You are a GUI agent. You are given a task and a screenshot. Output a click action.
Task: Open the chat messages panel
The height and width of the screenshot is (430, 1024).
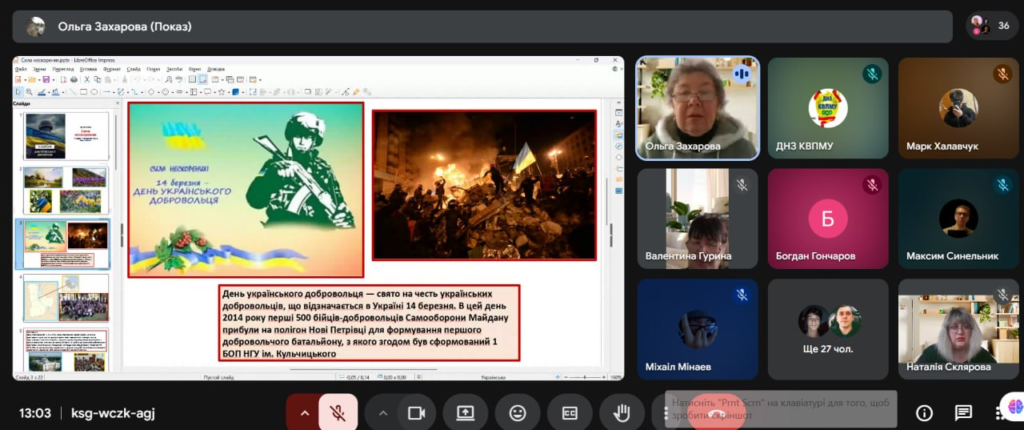coord(963,412)
